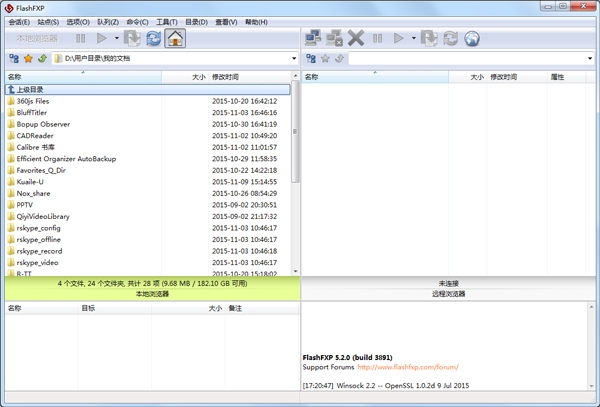
Task: Click the left pane play transfer button
Action: (102, 38)
